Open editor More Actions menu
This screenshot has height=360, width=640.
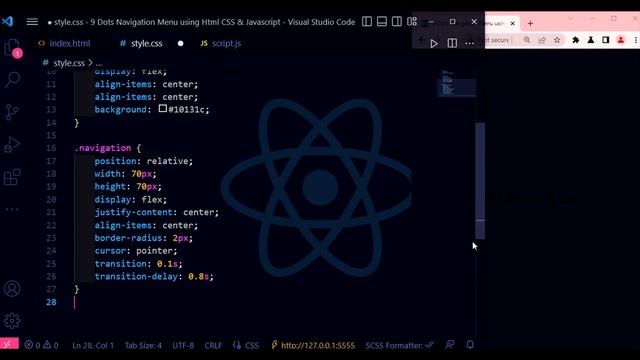point(469,43)
